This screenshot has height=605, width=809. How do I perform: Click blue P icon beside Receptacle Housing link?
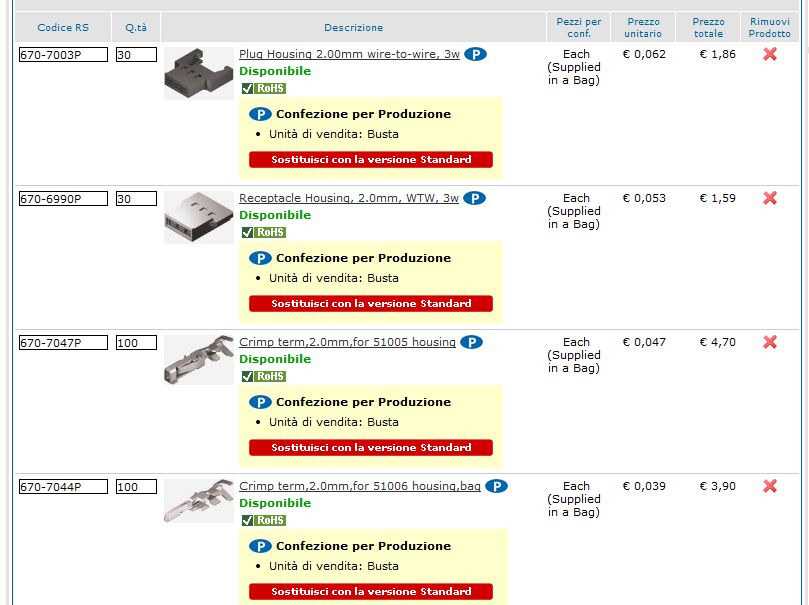pyautogui.click(x=474, y=198)
